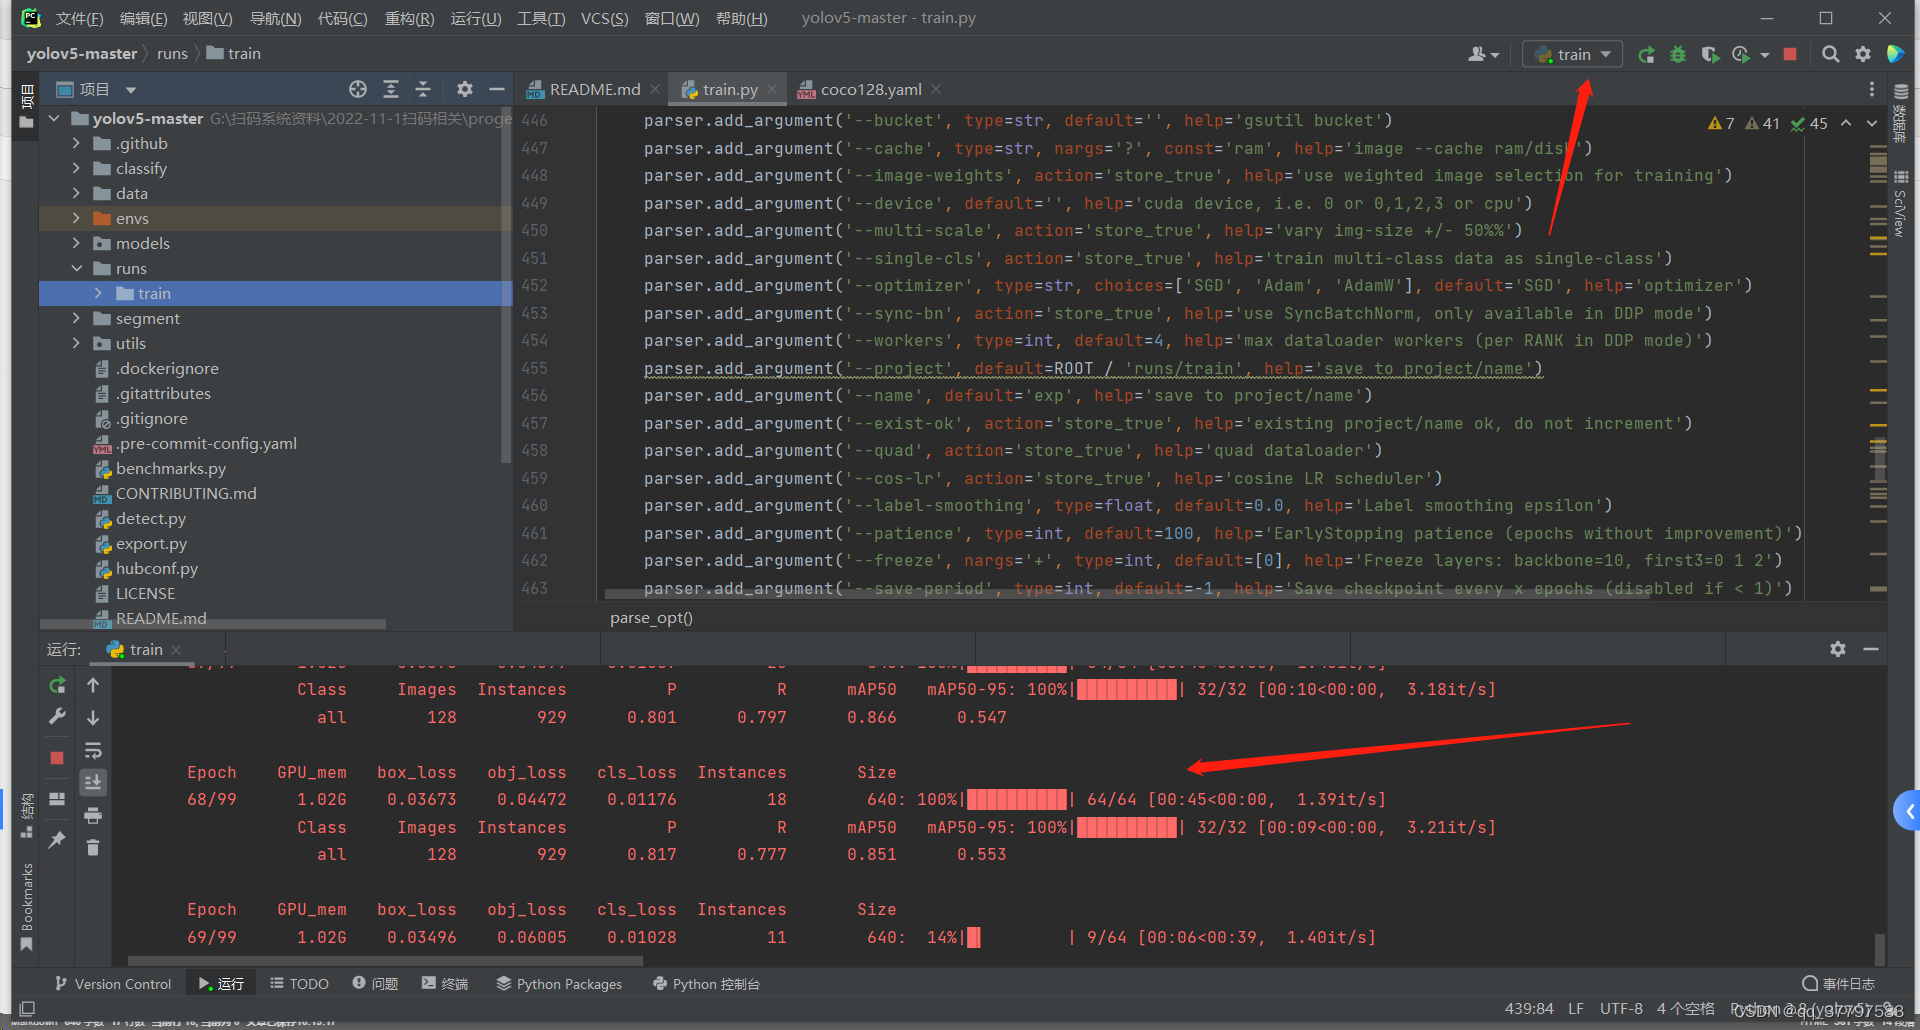Switch to coco128.yaml editor tab
Image resolution: width=1920 pixels, height=1030 pixels.
click(x=870, y=89)
